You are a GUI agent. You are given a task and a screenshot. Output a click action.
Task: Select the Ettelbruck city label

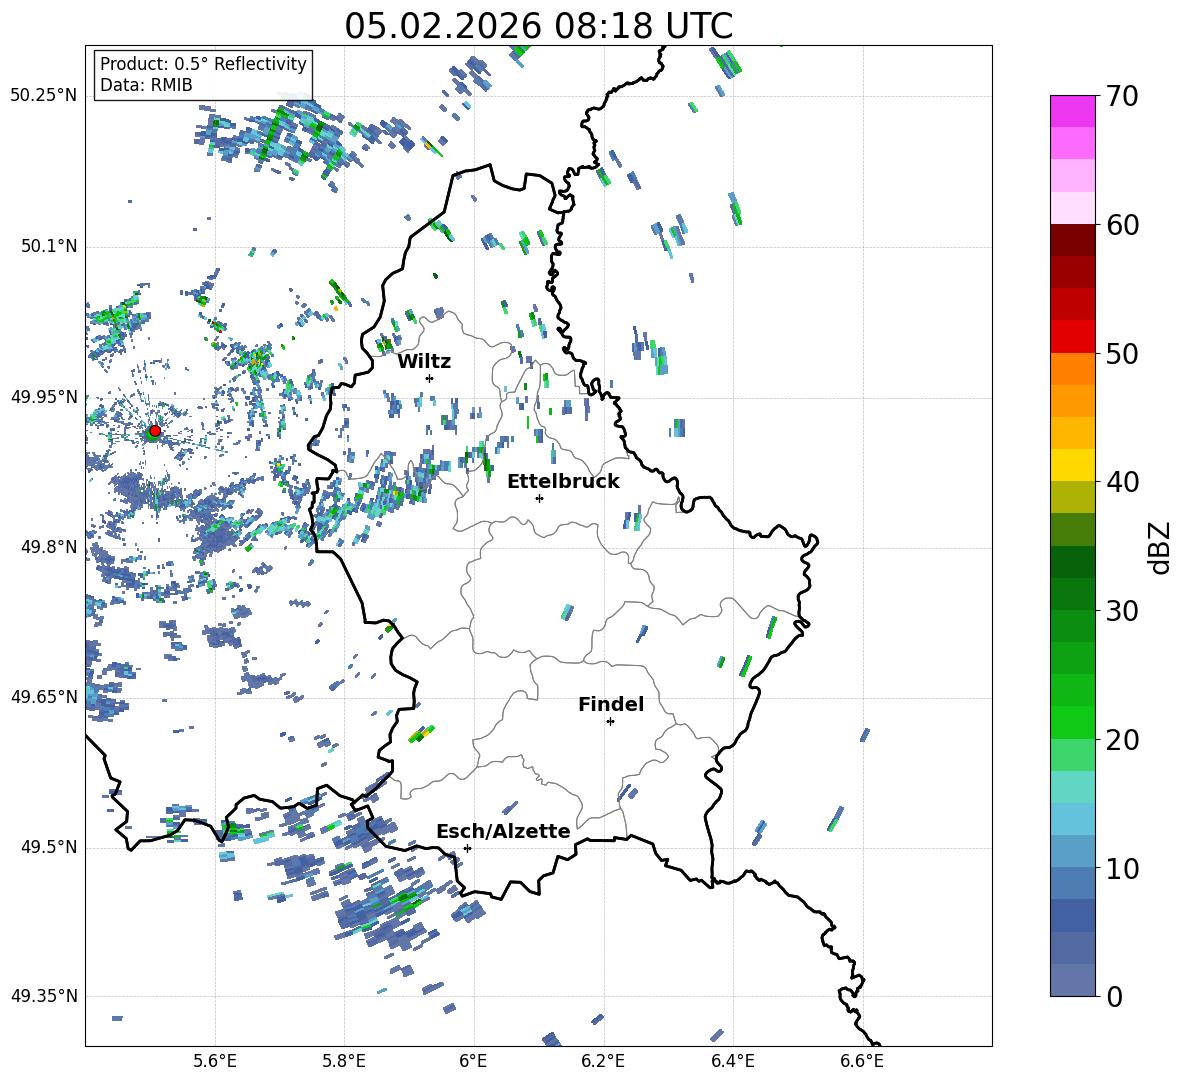pyautogui.click(x=563, y=481)
